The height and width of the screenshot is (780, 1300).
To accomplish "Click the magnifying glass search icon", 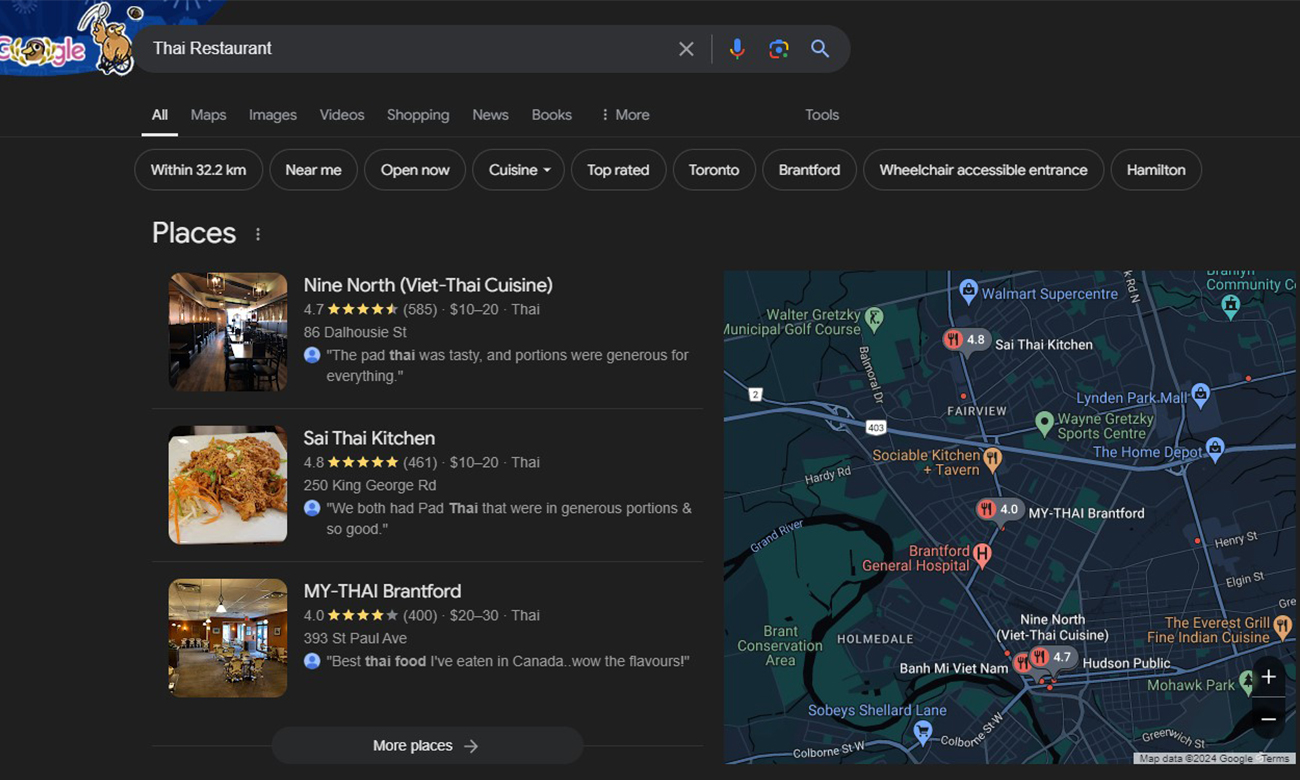I will [820, 49].
